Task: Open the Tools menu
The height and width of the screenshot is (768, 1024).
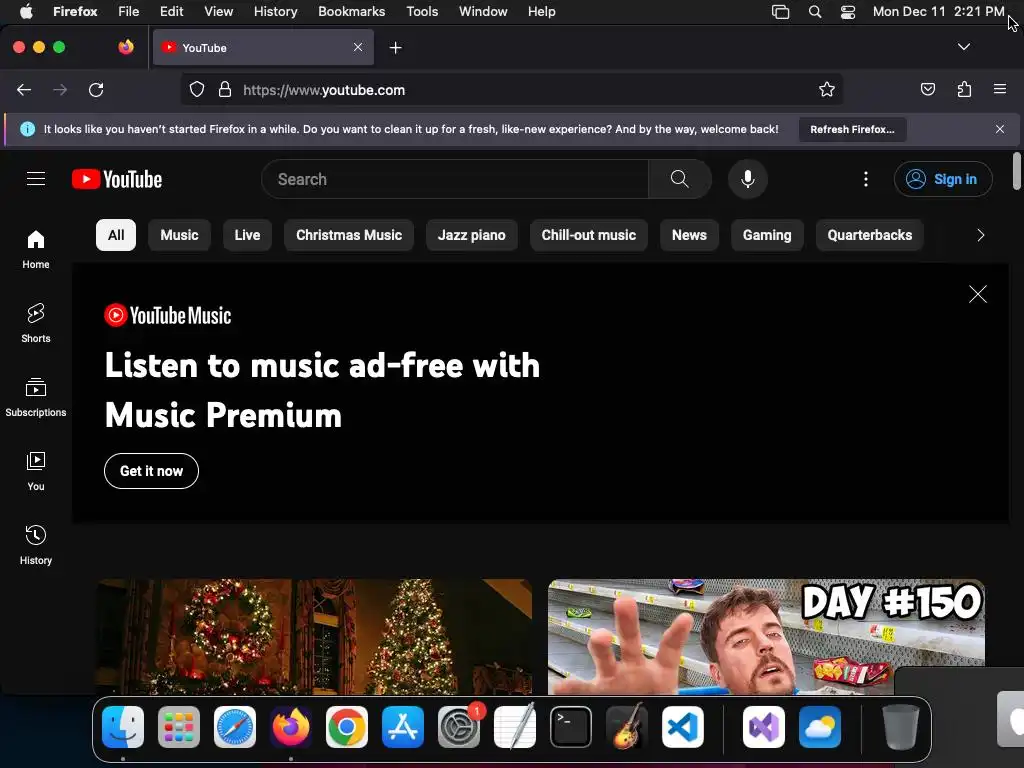Action: point(422,11)
